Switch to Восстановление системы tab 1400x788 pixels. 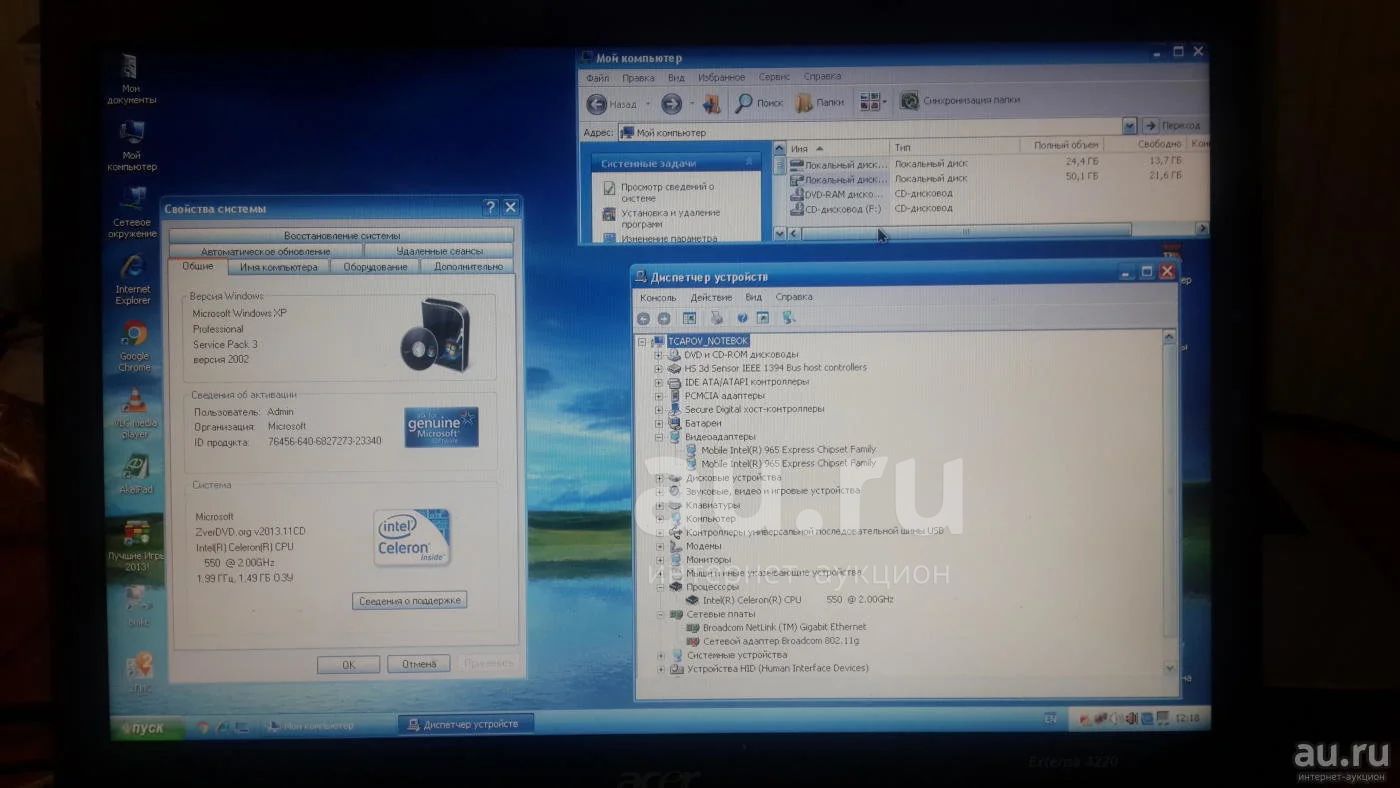[x=341, y=236]
